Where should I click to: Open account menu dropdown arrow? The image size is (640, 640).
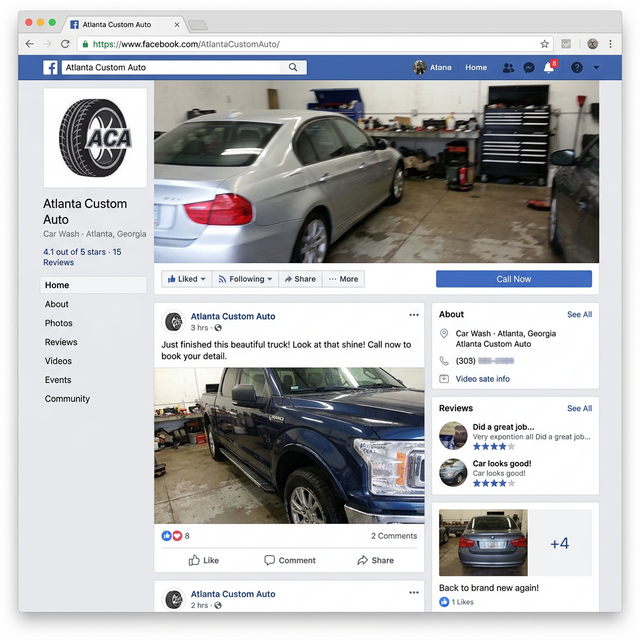(x=596, y=68)
